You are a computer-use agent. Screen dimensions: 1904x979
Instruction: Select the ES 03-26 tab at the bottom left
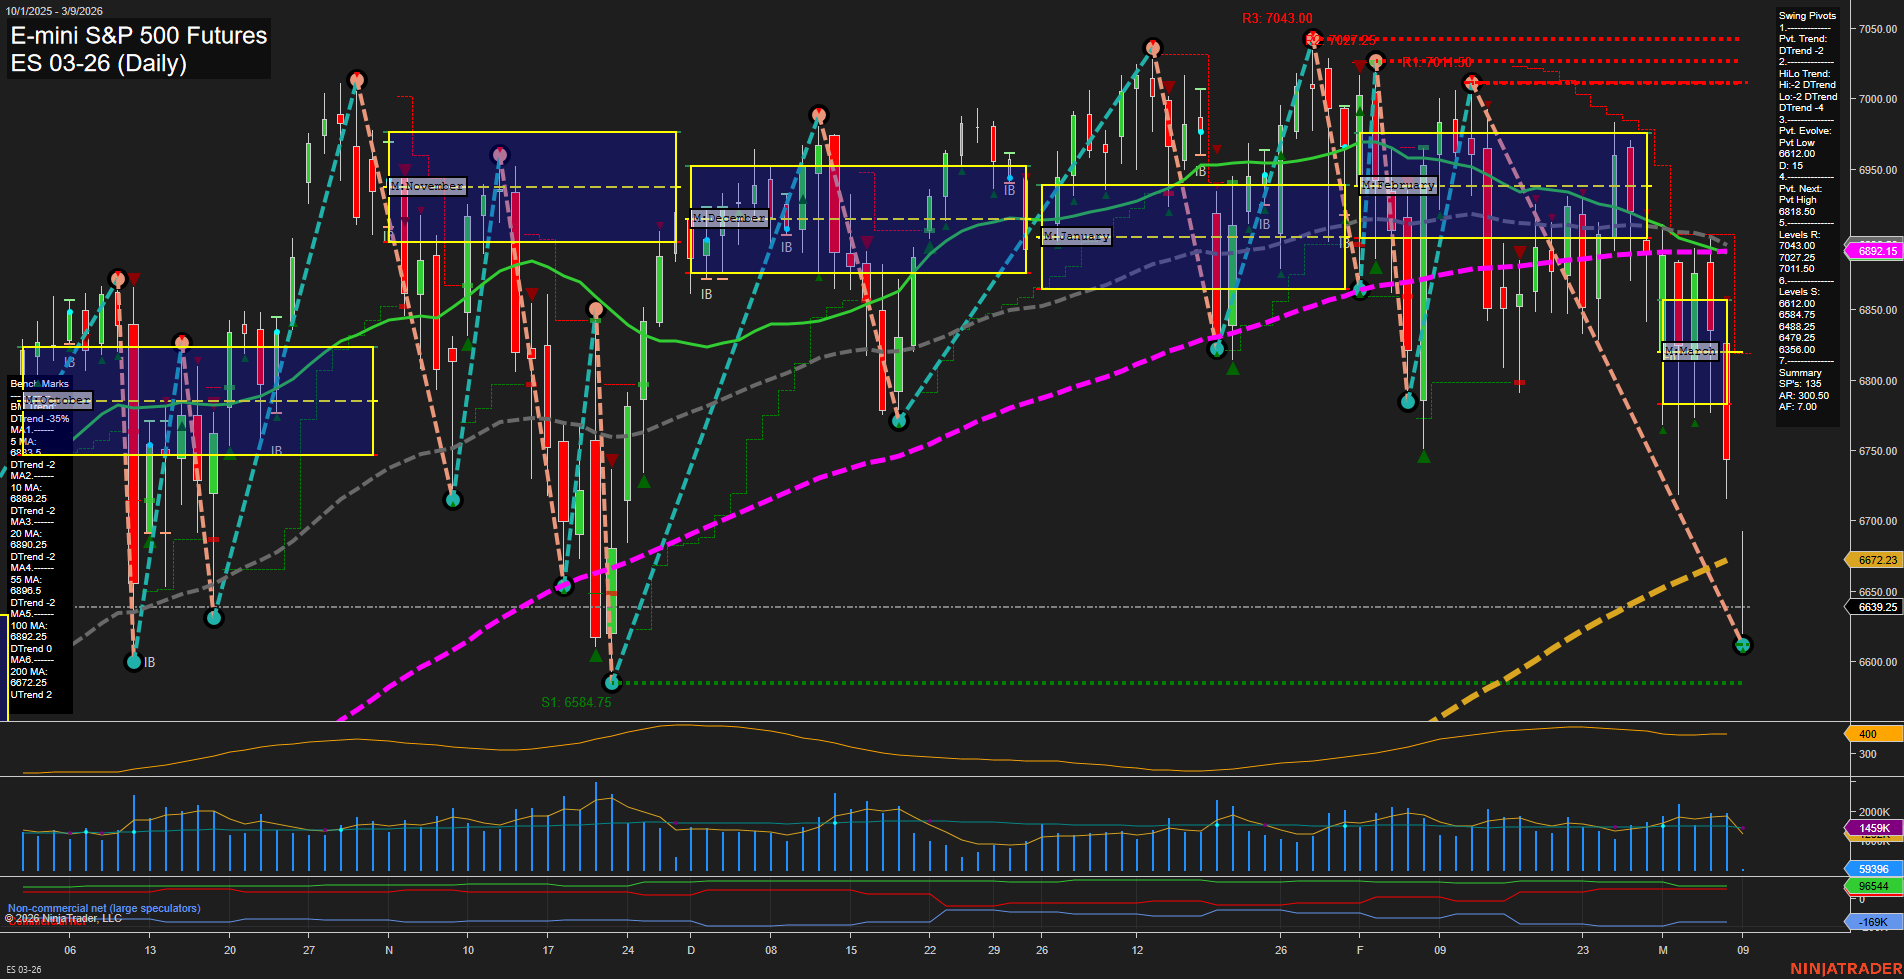pyautogui.click(x=23, y=967)
